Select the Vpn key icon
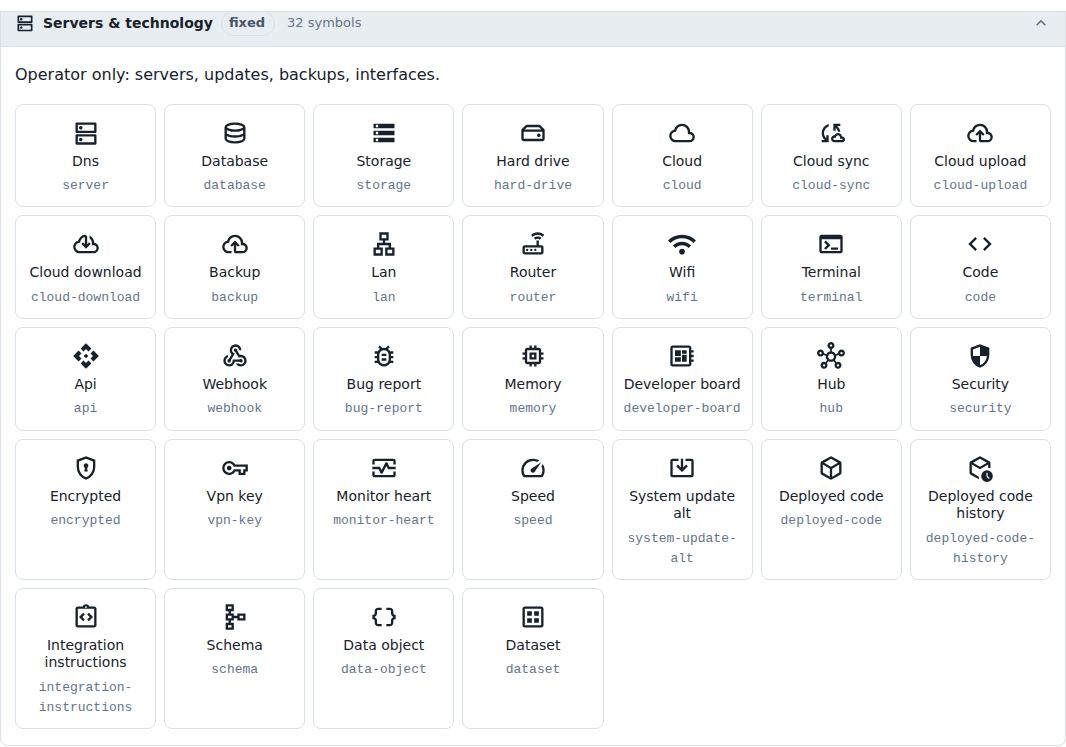The image size is (1066, 747). tap(235, 468)
